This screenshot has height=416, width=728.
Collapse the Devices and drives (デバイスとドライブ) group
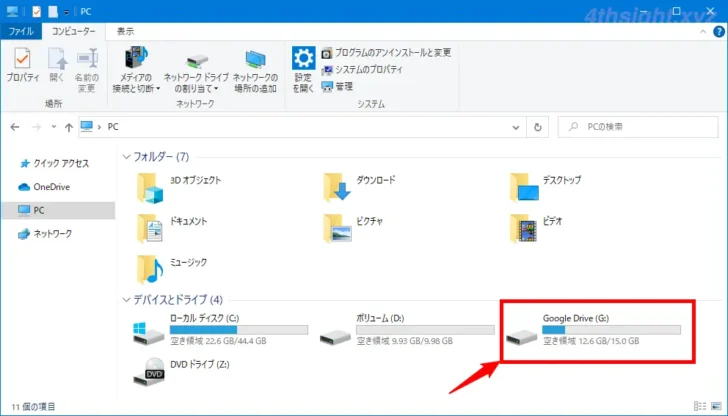coord(126,300)
